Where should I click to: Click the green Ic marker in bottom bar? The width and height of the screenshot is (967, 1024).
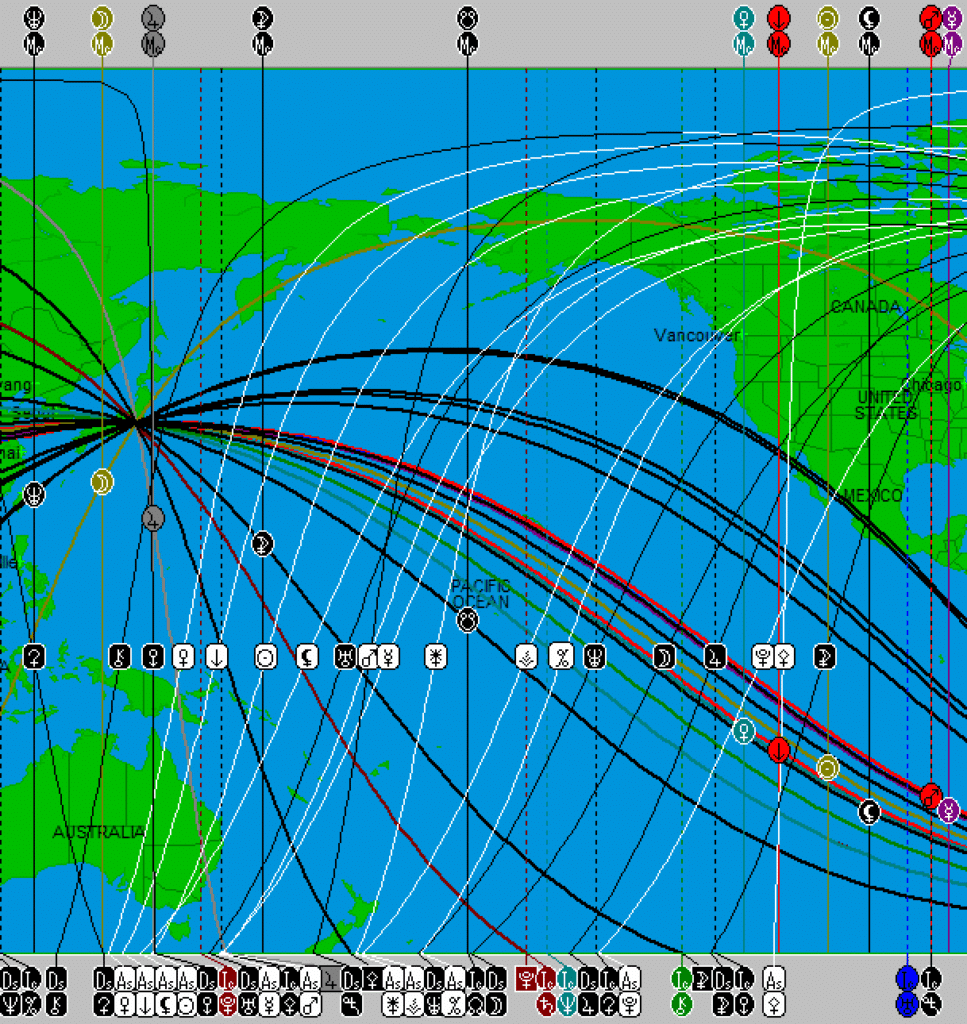[x=682, y=978]
